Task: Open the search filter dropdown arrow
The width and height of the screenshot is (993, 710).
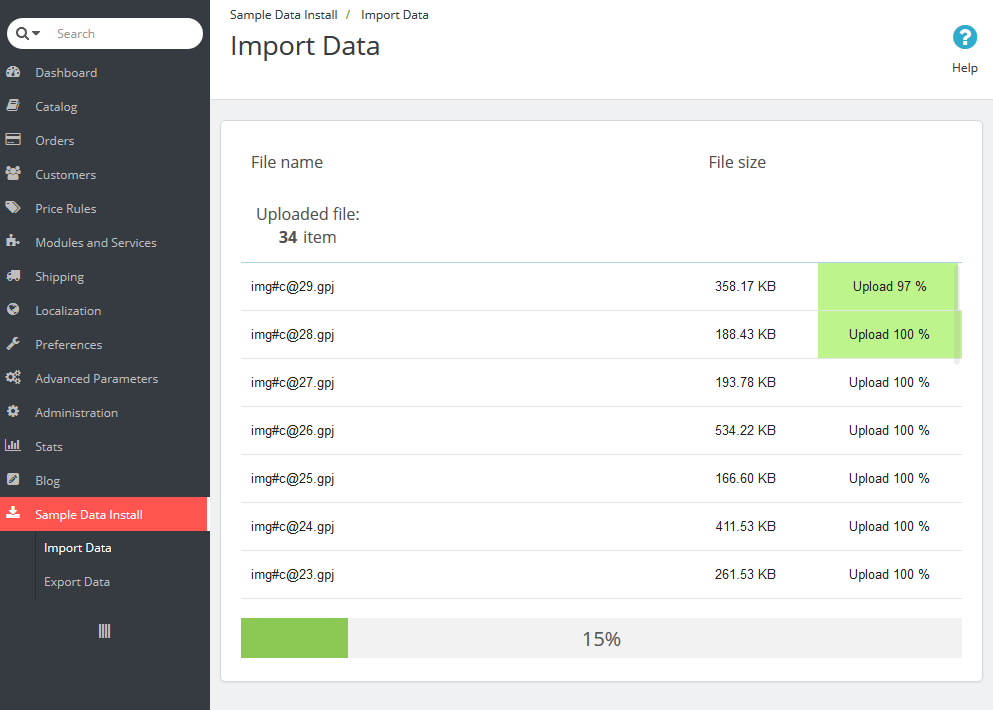Action: (37, 34)
